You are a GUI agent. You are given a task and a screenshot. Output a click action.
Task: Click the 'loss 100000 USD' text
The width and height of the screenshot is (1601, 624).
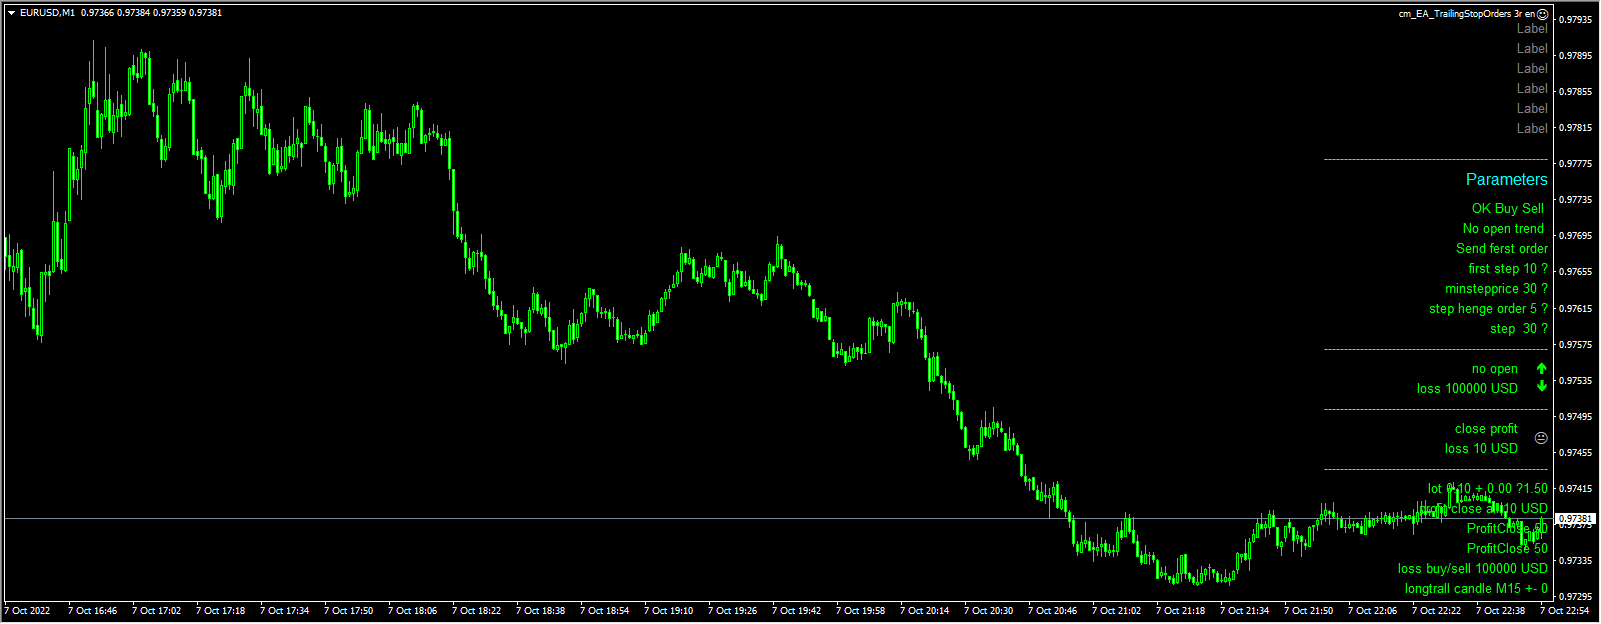(1467, 389)
